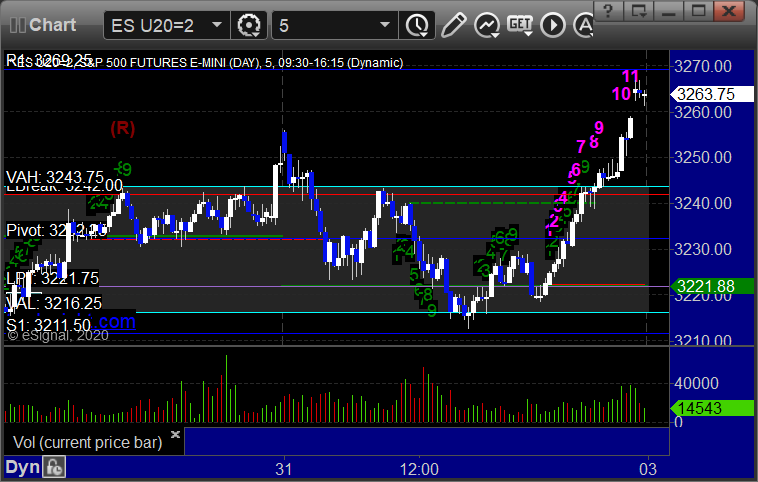Image resolution: width=758 pixels, height=482 pixels.
Task: Expand the interval 5 dropdown arrow
Action: tap(385, 25)
